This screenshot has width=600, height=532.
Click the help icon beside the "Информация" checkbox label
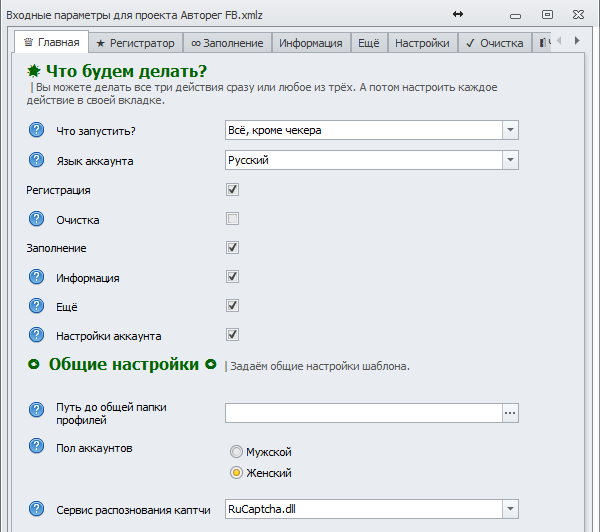(x=37, y=277)
